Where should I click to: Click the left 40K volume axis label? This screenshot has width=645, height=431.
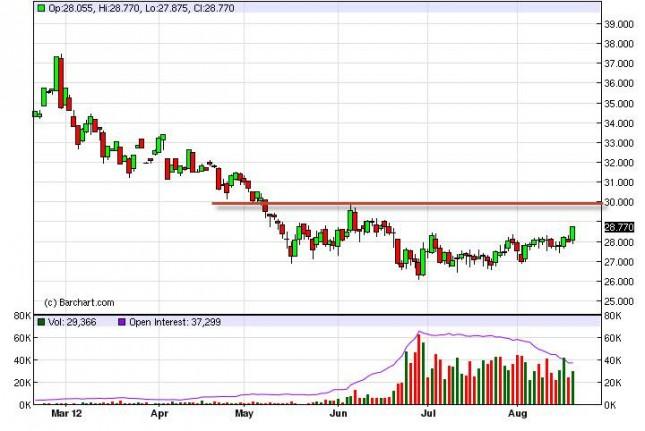[22, 360]
